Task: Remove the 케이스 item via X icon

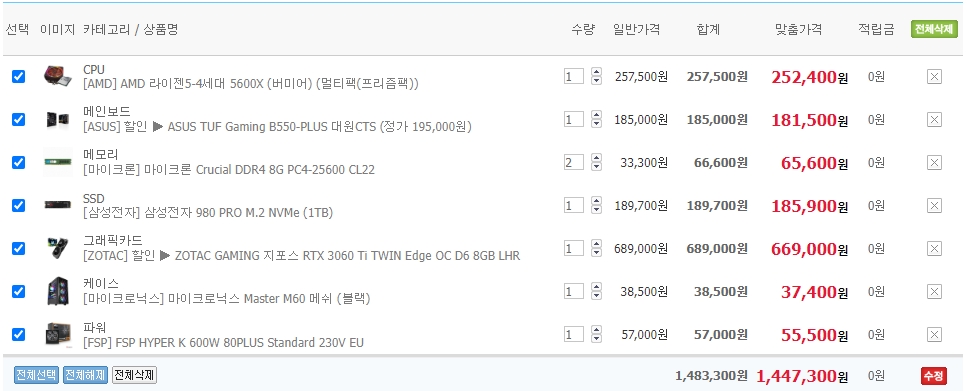Action: pyautogui.click(x=934, y=292)
